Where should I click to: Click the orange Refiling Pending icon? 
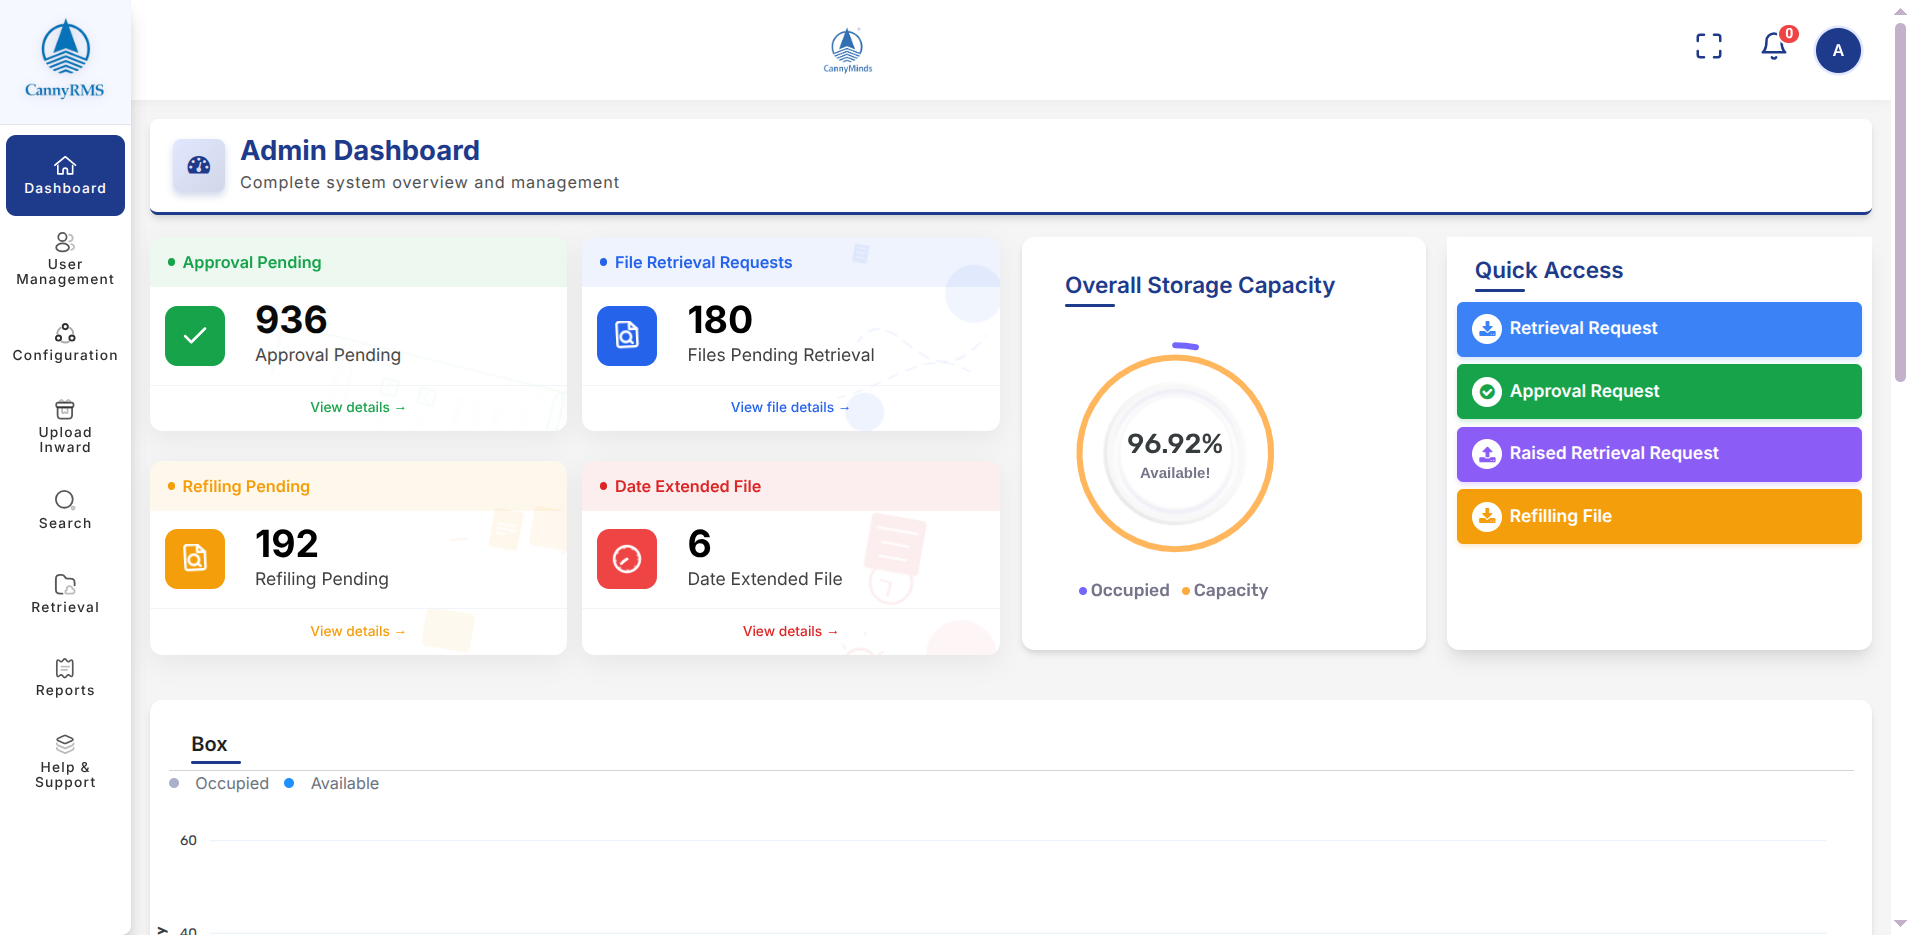[x=195, y=559]
